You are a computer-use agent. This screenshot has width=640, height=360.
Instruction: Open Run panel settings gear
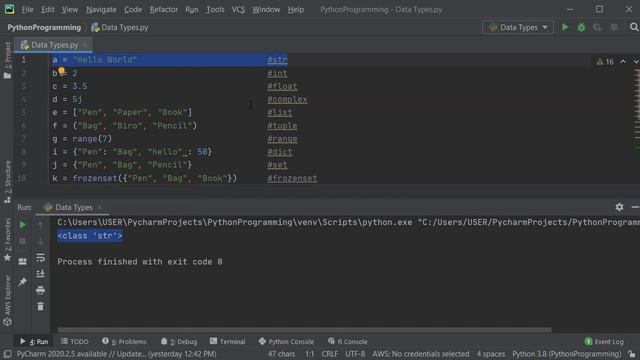point(619,207)
